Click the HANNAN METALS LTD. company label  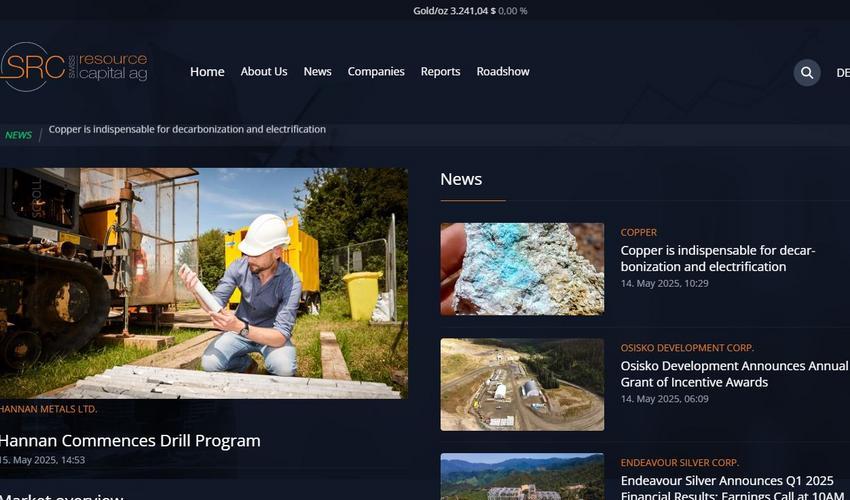pyautogui.click(x=49, y=409)
